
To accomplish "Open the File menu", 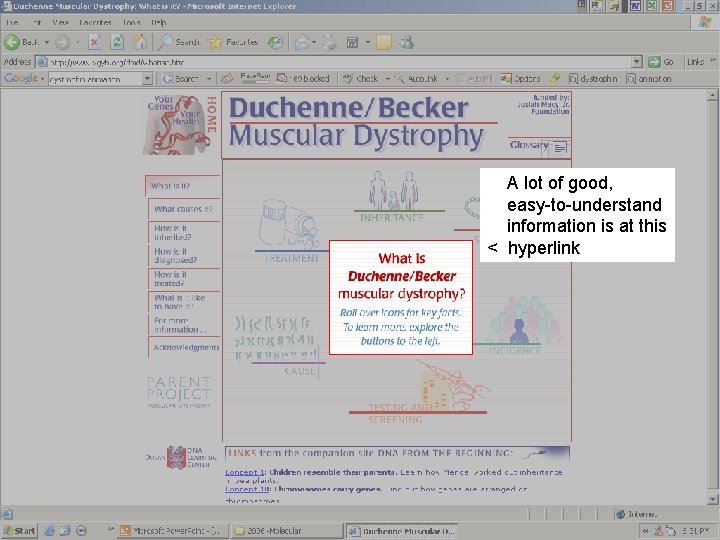I will pyautogui.click(x=12, y=22).
